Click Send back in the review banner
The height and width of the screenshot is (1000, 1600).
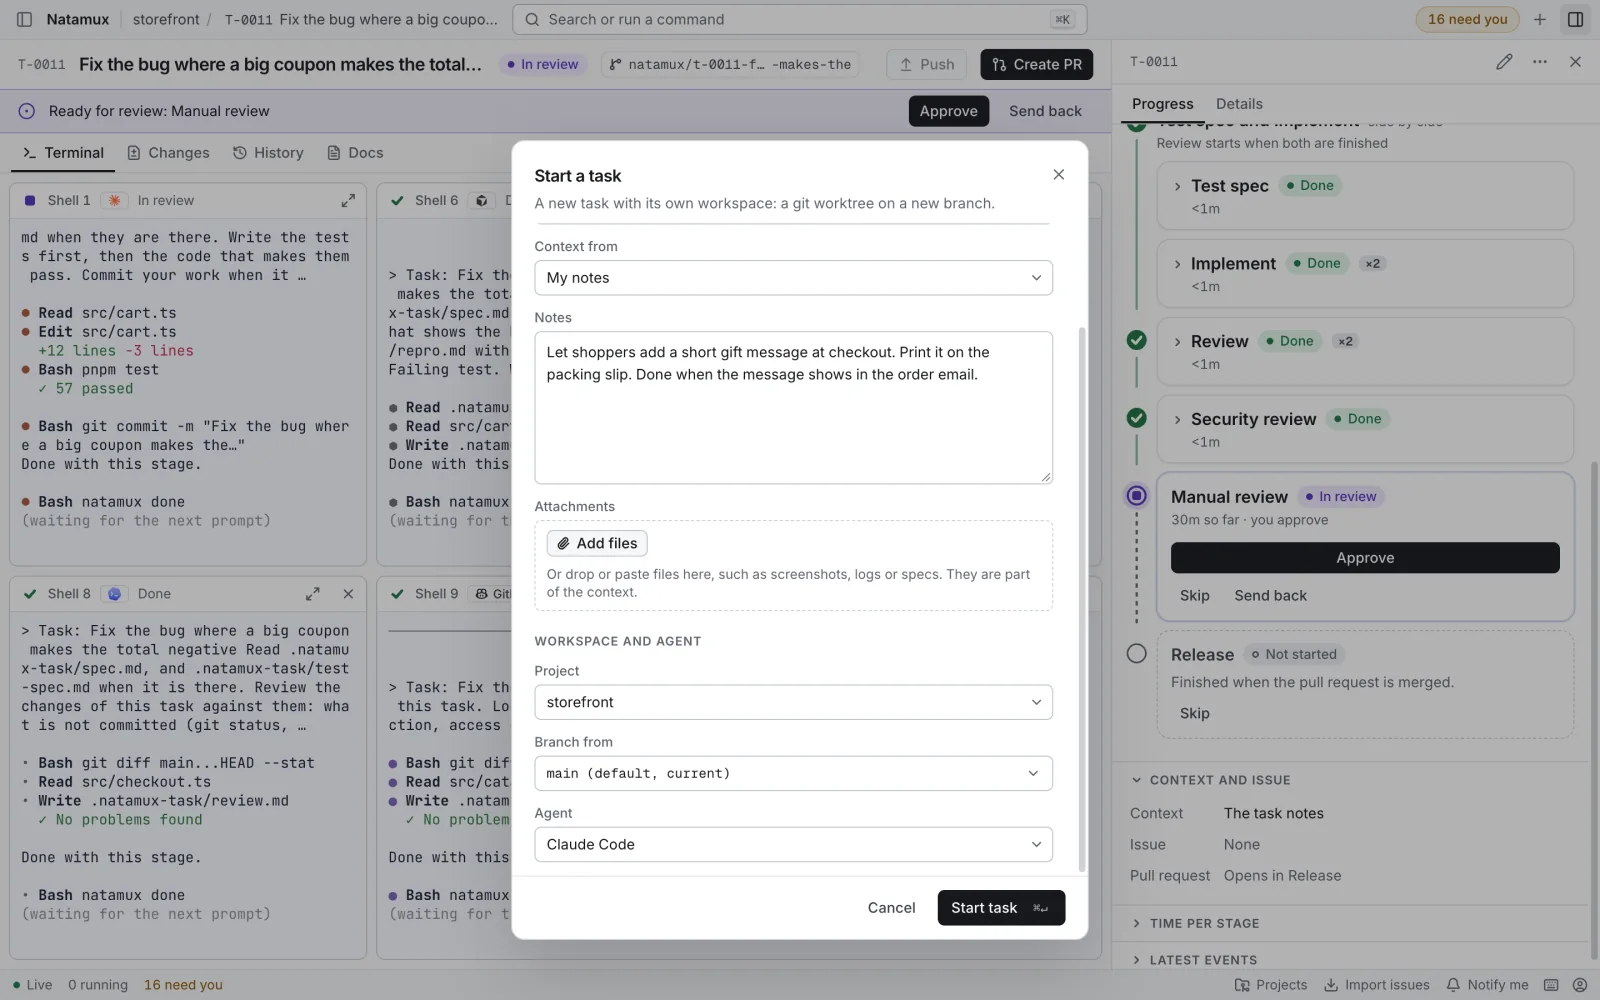[1045, 111]
